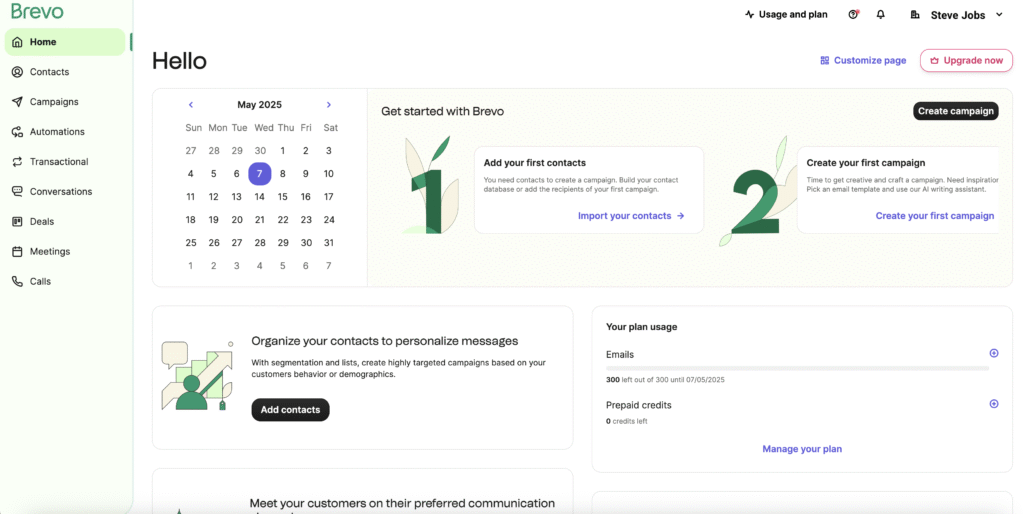
Task: Click the Create campaign button
Action: click(x=955, y=111)
